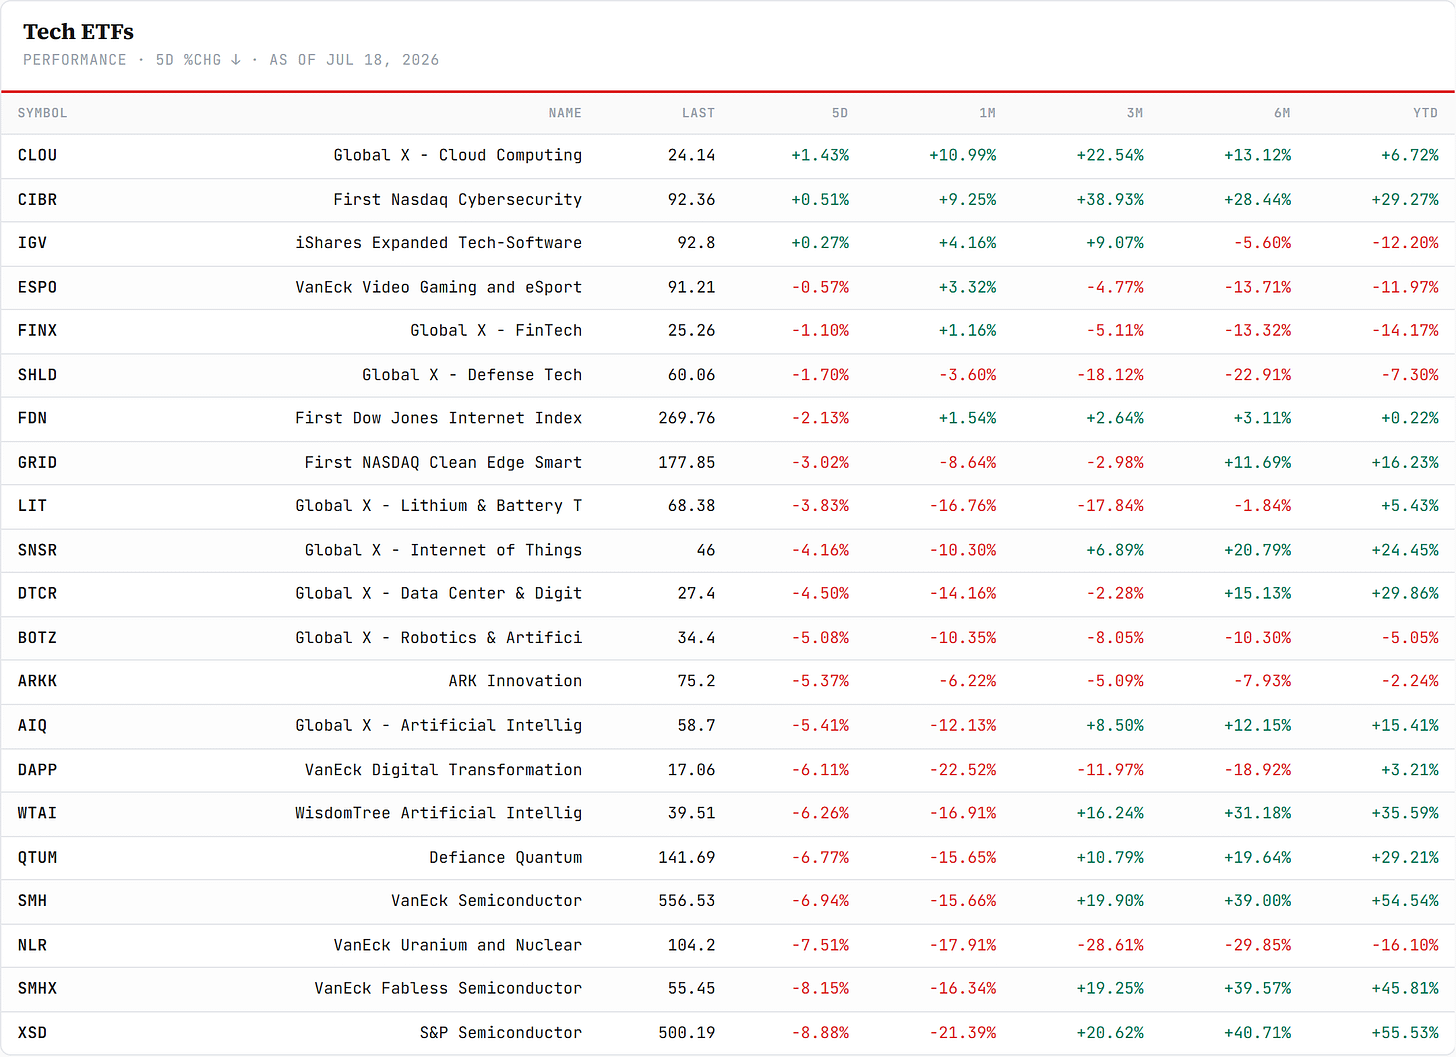Select WTAI YTD value +35.59%
1456x1057 pixels.
point(1405,813)
